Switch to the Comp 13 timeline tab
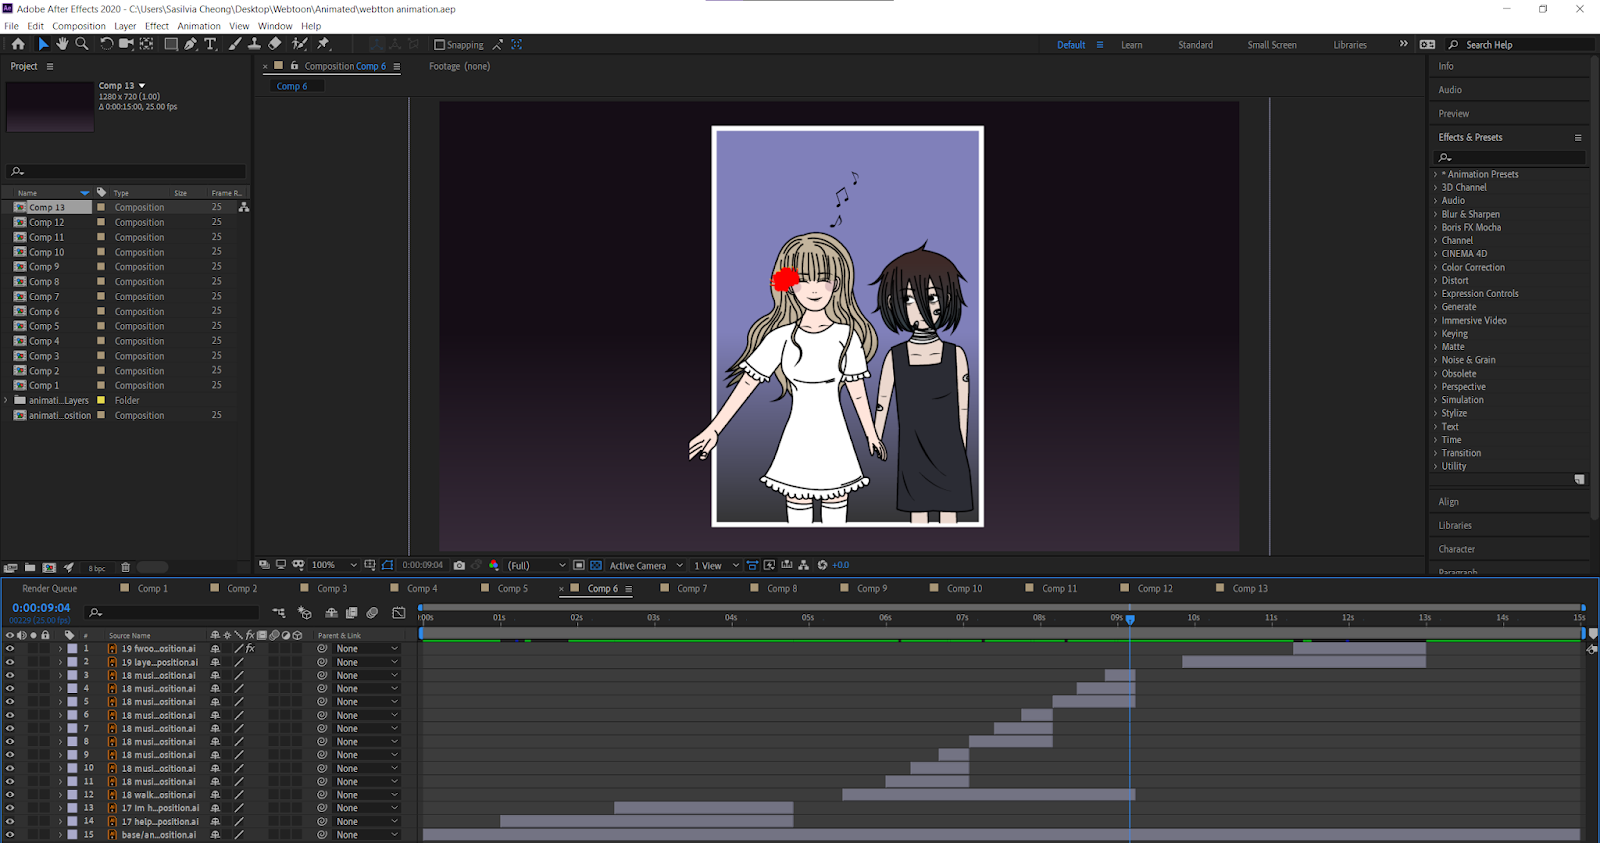 1250,588
